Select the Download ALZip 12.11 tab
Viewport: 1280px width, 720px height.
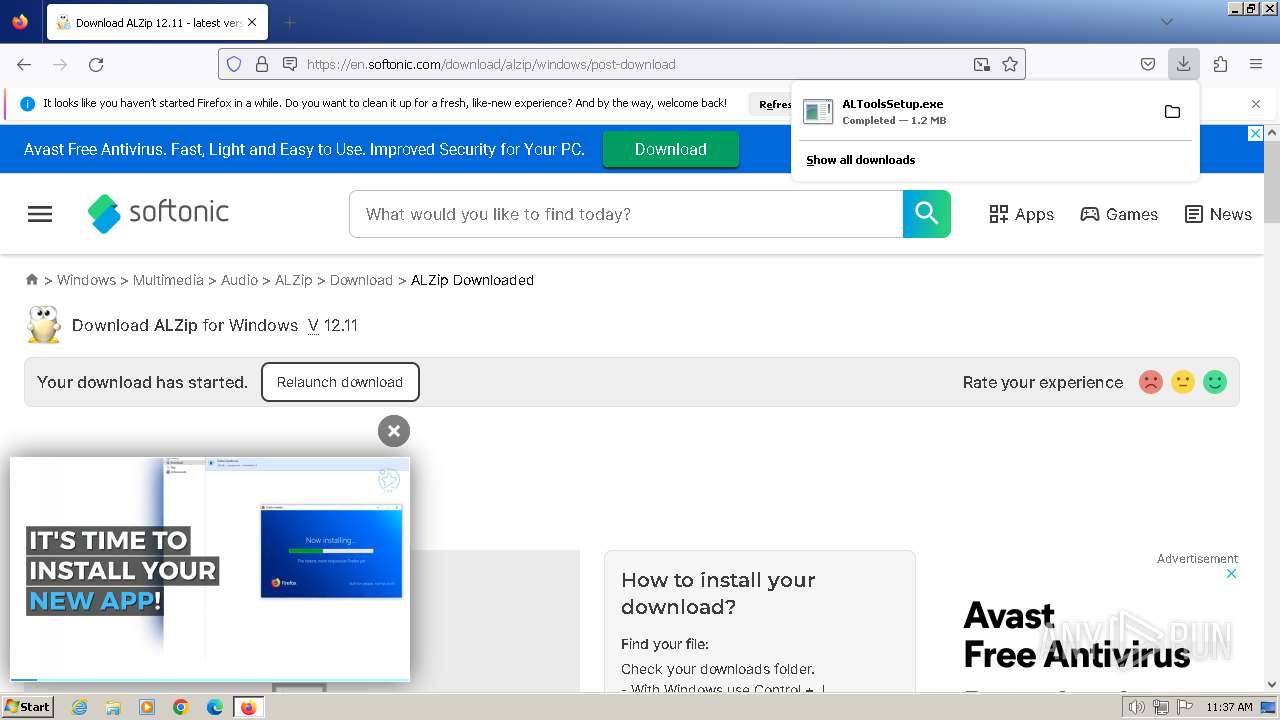pyautogui.click(x=158, y=22)
